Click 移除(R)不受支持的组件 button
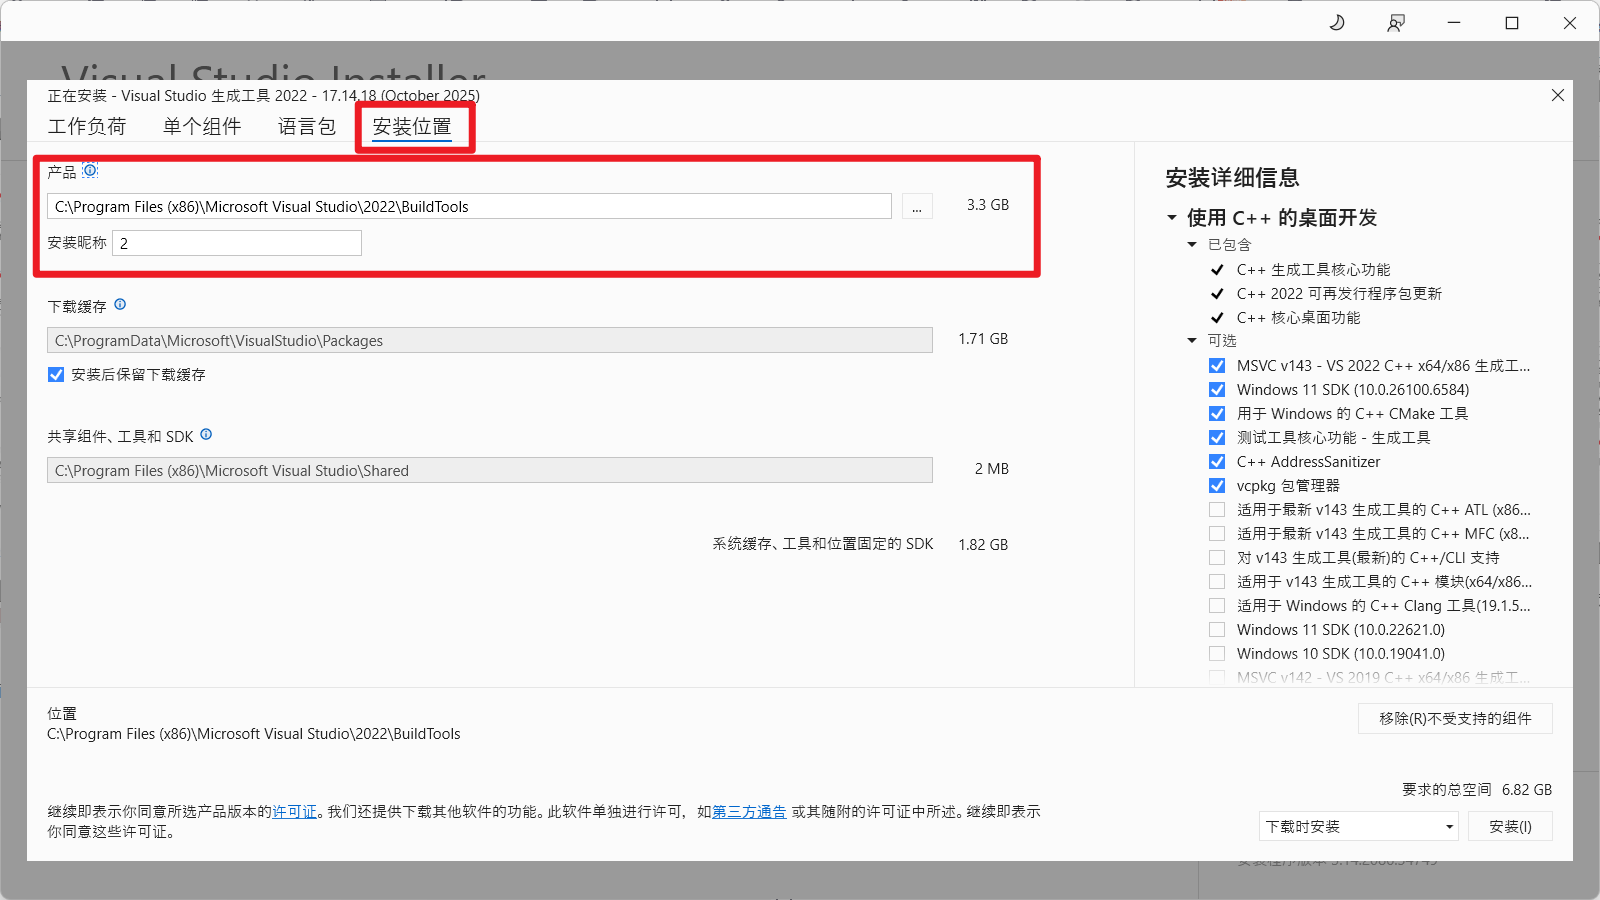1600x900 pixels. 1455,718
